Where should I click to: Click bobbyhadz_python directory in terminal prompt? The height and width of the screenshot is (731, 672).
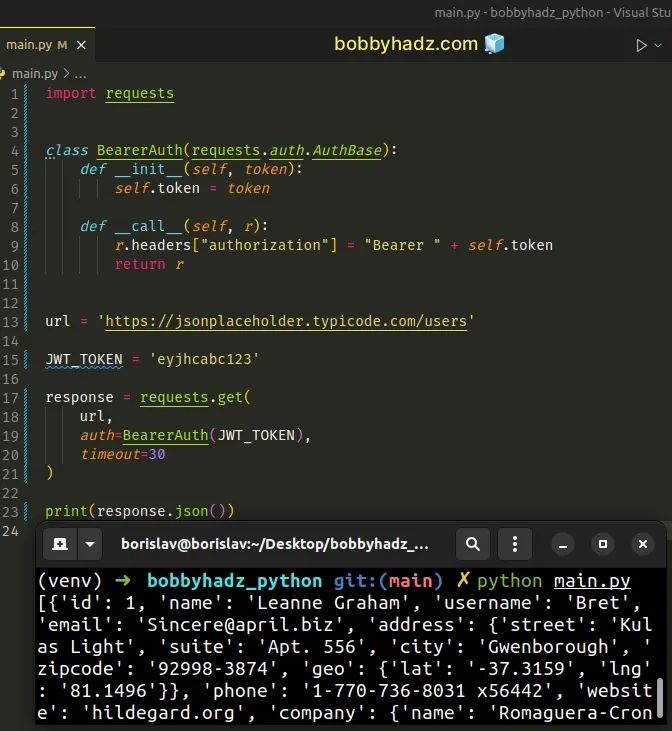coord(235,581)
